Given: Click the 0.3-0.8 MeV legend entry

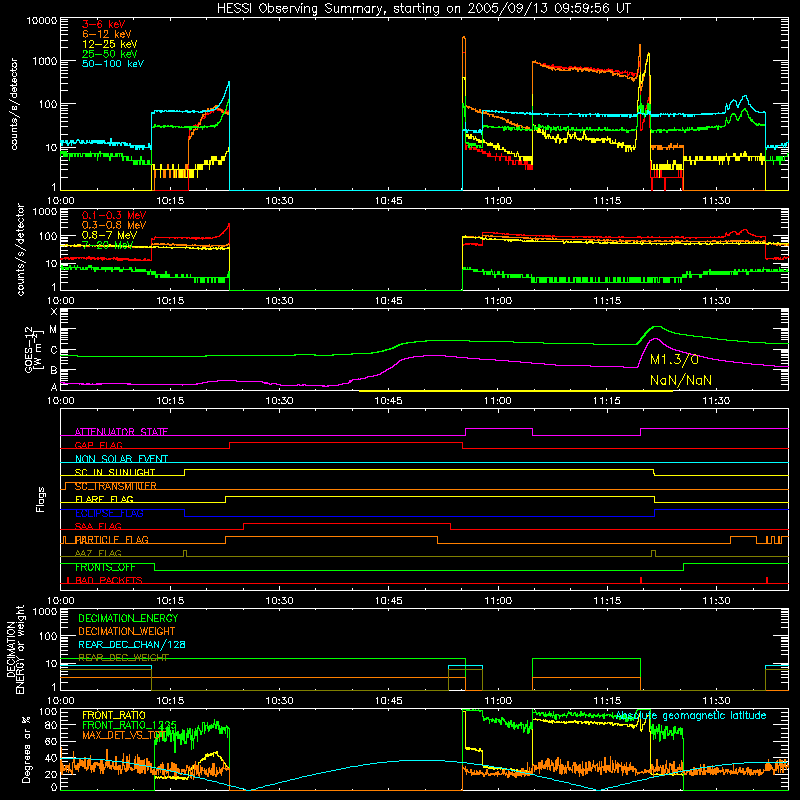Looking at the screenshot, I should coord(114,226).
